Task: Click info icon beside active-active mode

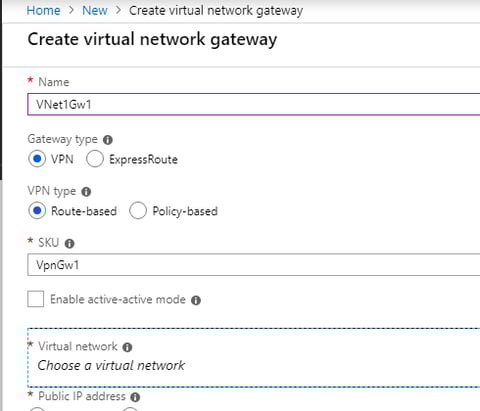Action: coord(196,300)
